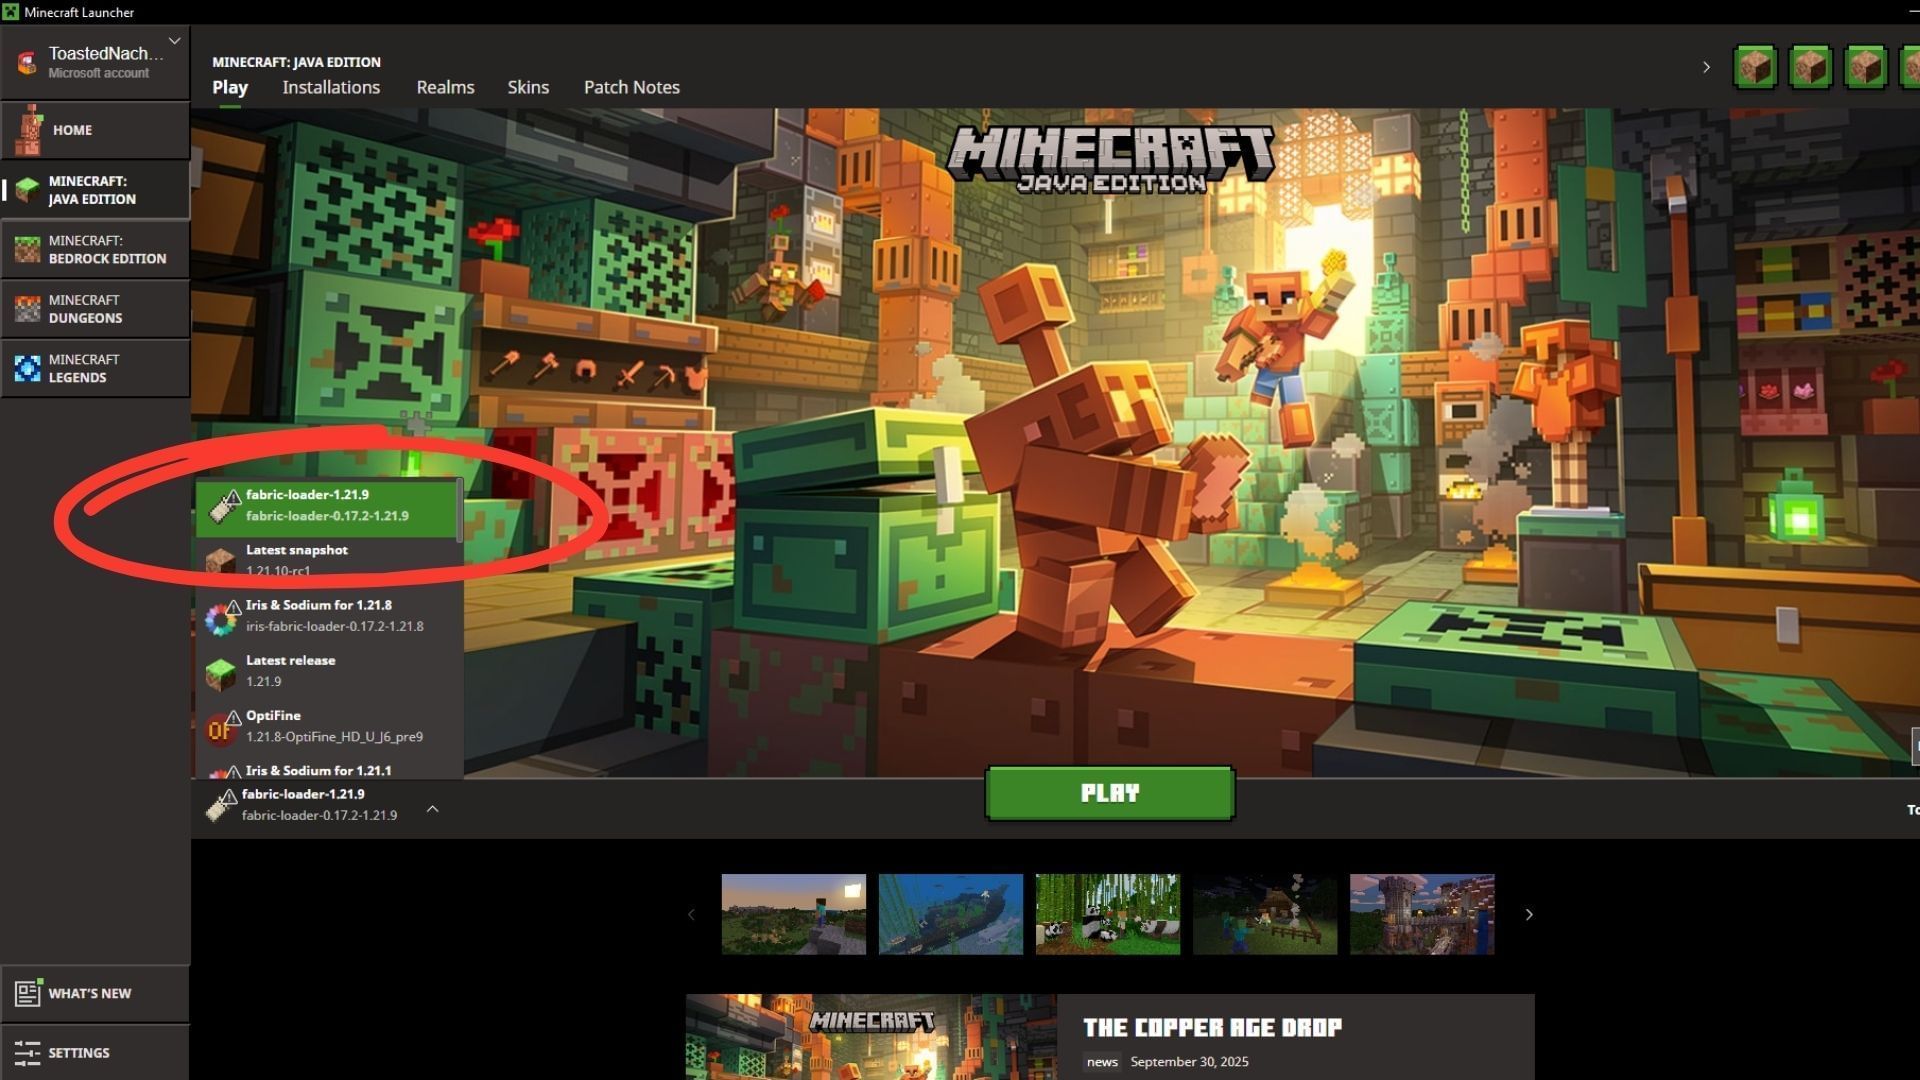Open the Settings sliders icon
Screen dimensions: 1920x1080
(x=27, y=1053)
